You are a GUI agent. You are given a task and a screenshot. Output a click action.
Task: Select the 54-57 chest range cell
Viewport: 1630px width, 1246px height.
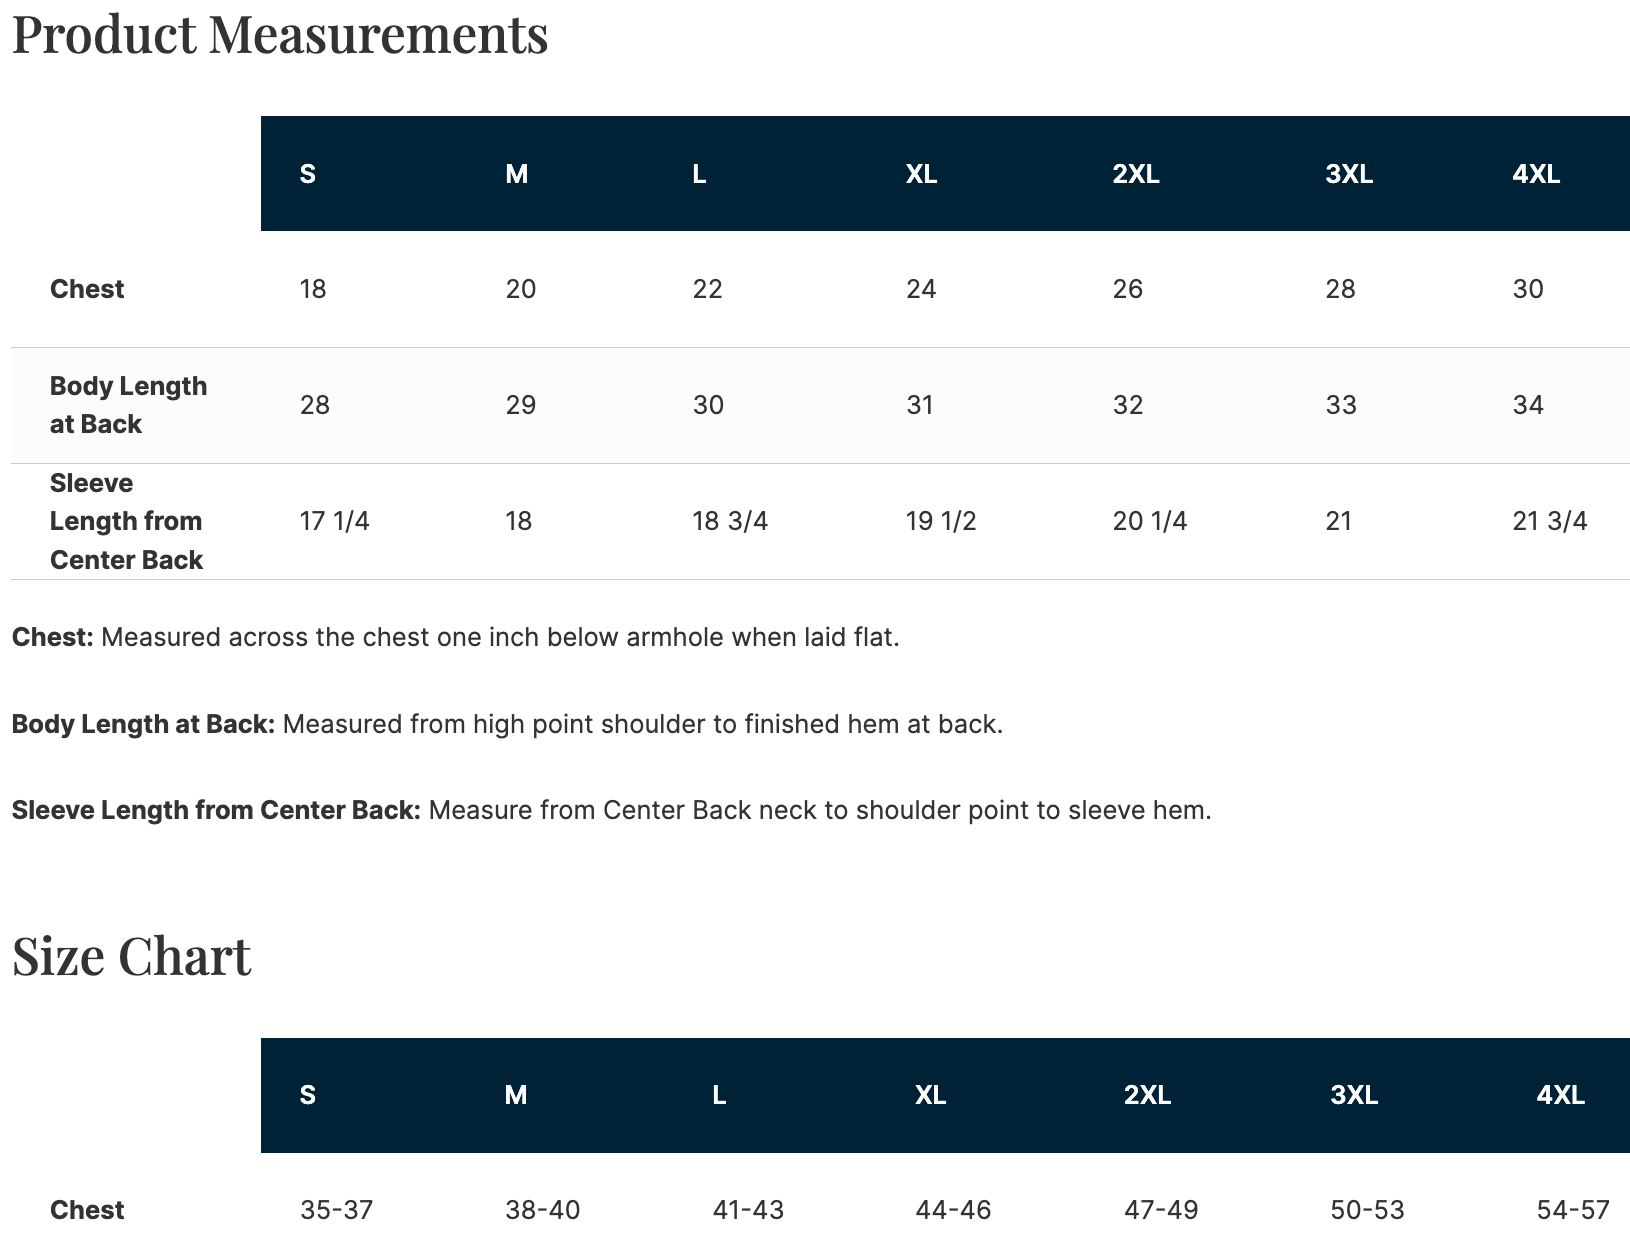click(x=1572, y=1210)
